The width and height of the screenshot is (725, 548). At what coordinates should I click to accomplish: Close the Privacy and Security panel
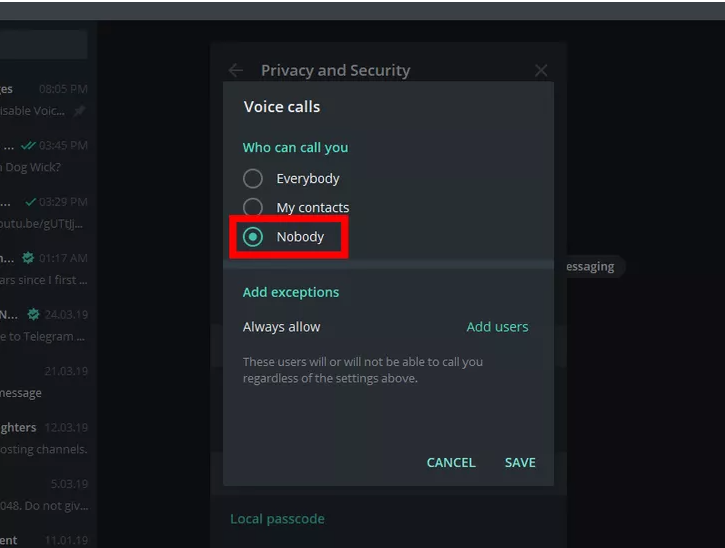tap(541, 70)
